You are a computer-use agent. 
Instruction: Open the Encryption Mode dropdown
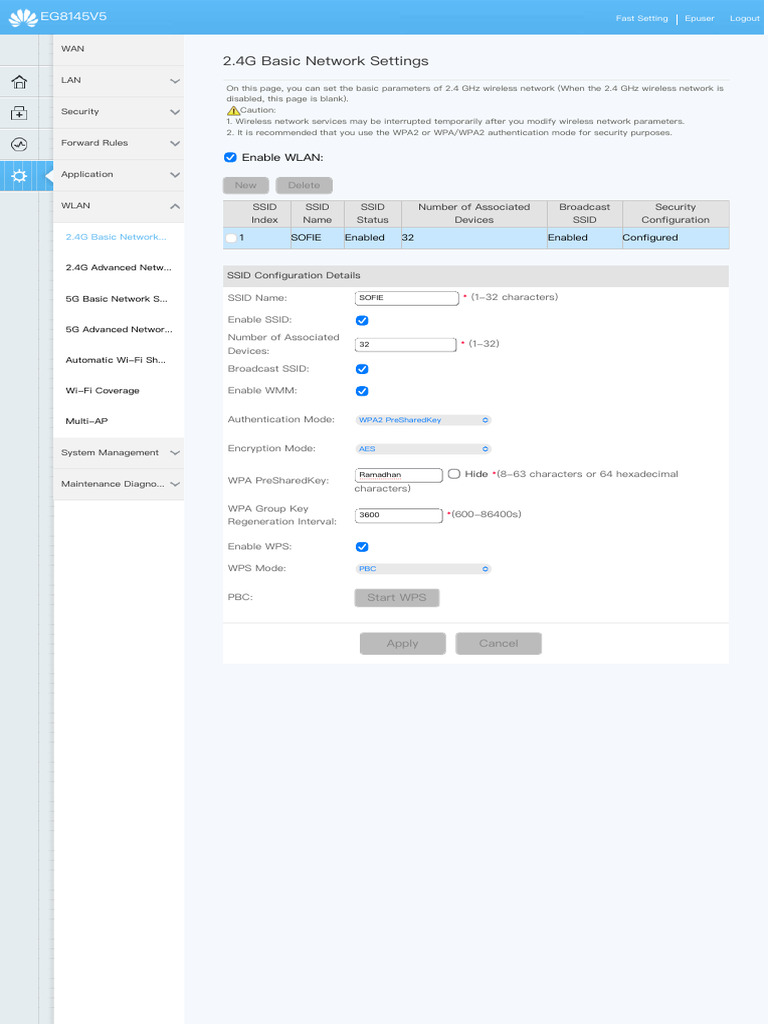point(423,449)
